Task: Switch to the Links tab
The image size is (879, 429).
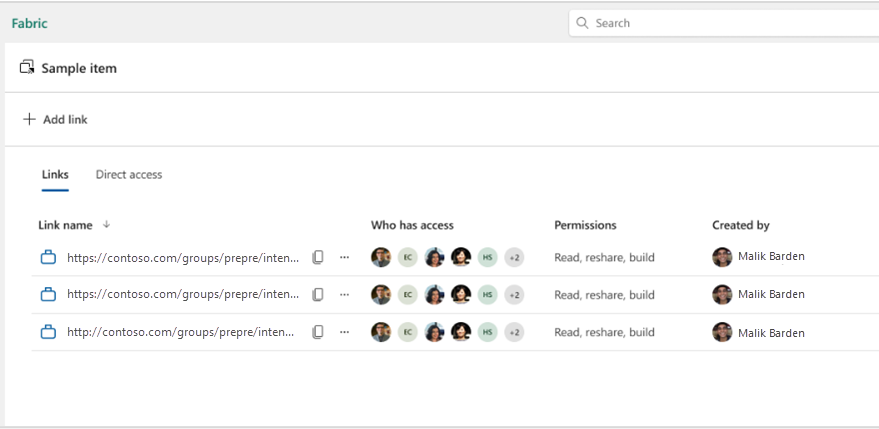Action: pyautogui.click(x=55, y=175)
